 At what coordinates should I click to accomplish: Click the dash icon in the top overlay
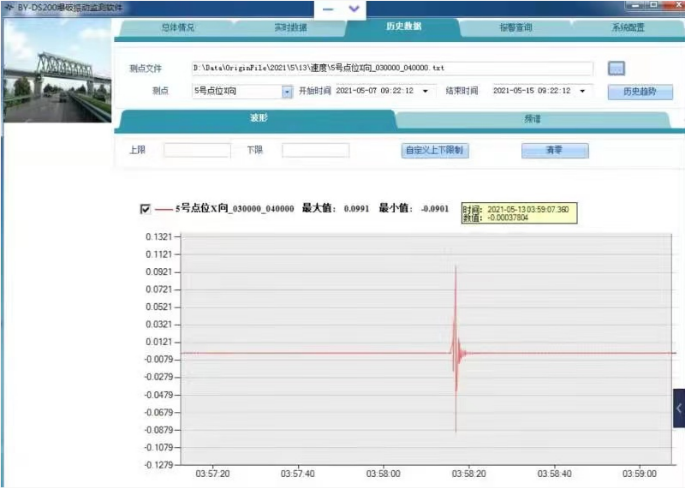(x=328, y=9)
